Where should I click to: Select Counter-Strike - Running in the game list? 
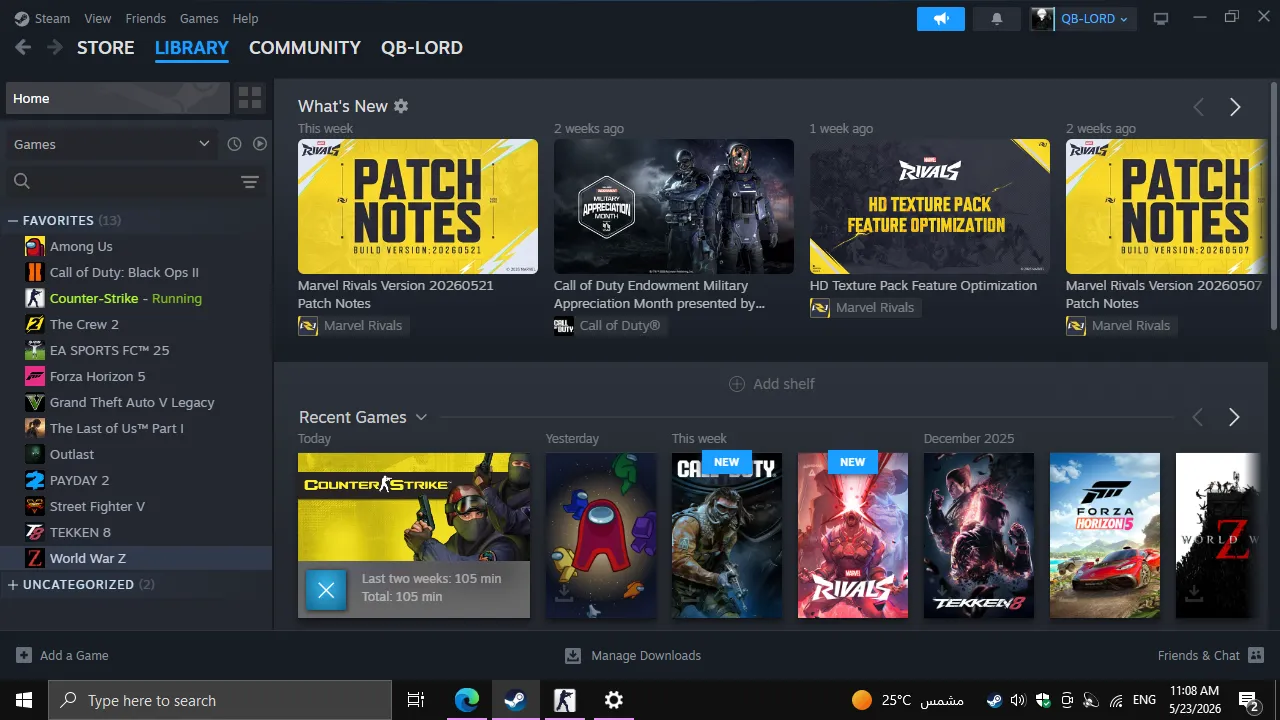[136, 298]
